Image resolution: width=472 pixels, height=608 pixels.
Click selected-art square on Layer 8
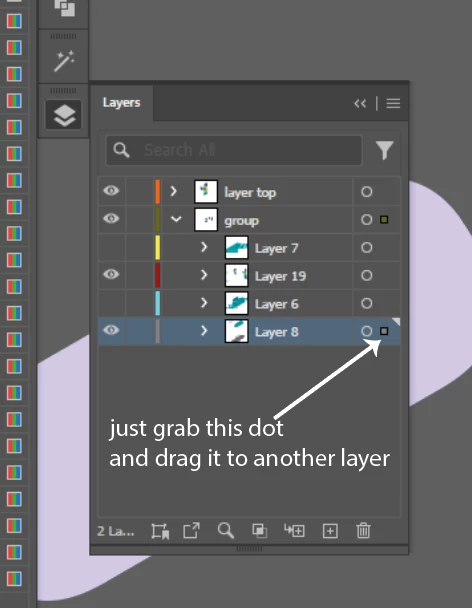[384, 331]
